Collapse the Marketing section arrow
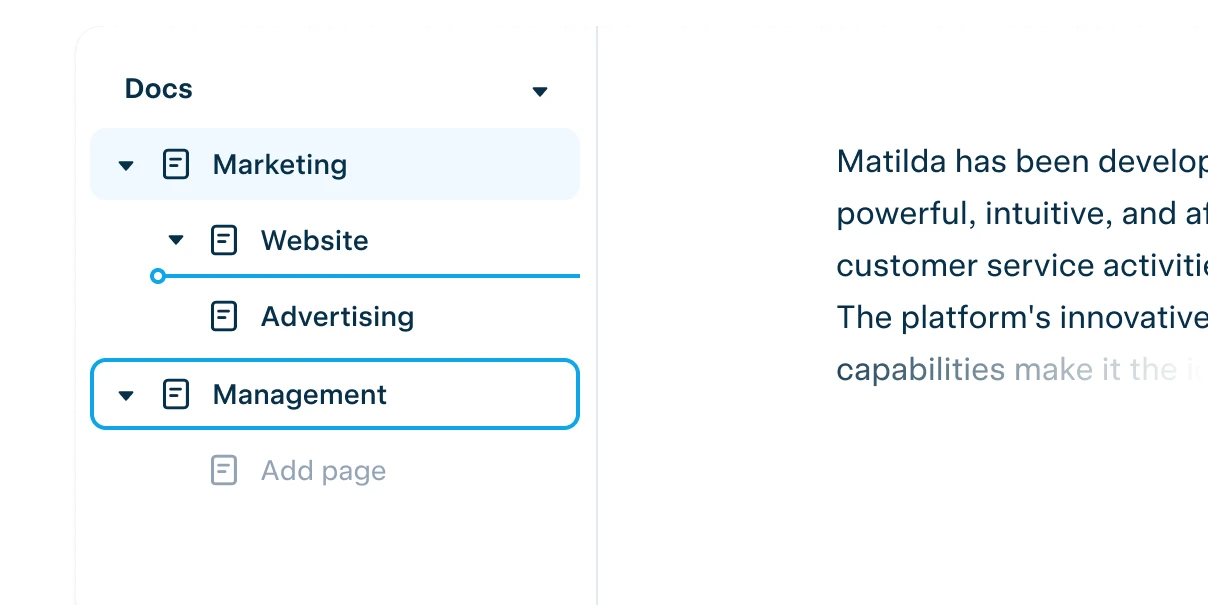This screenshot has width=1208, height=605. coord(126,165)
